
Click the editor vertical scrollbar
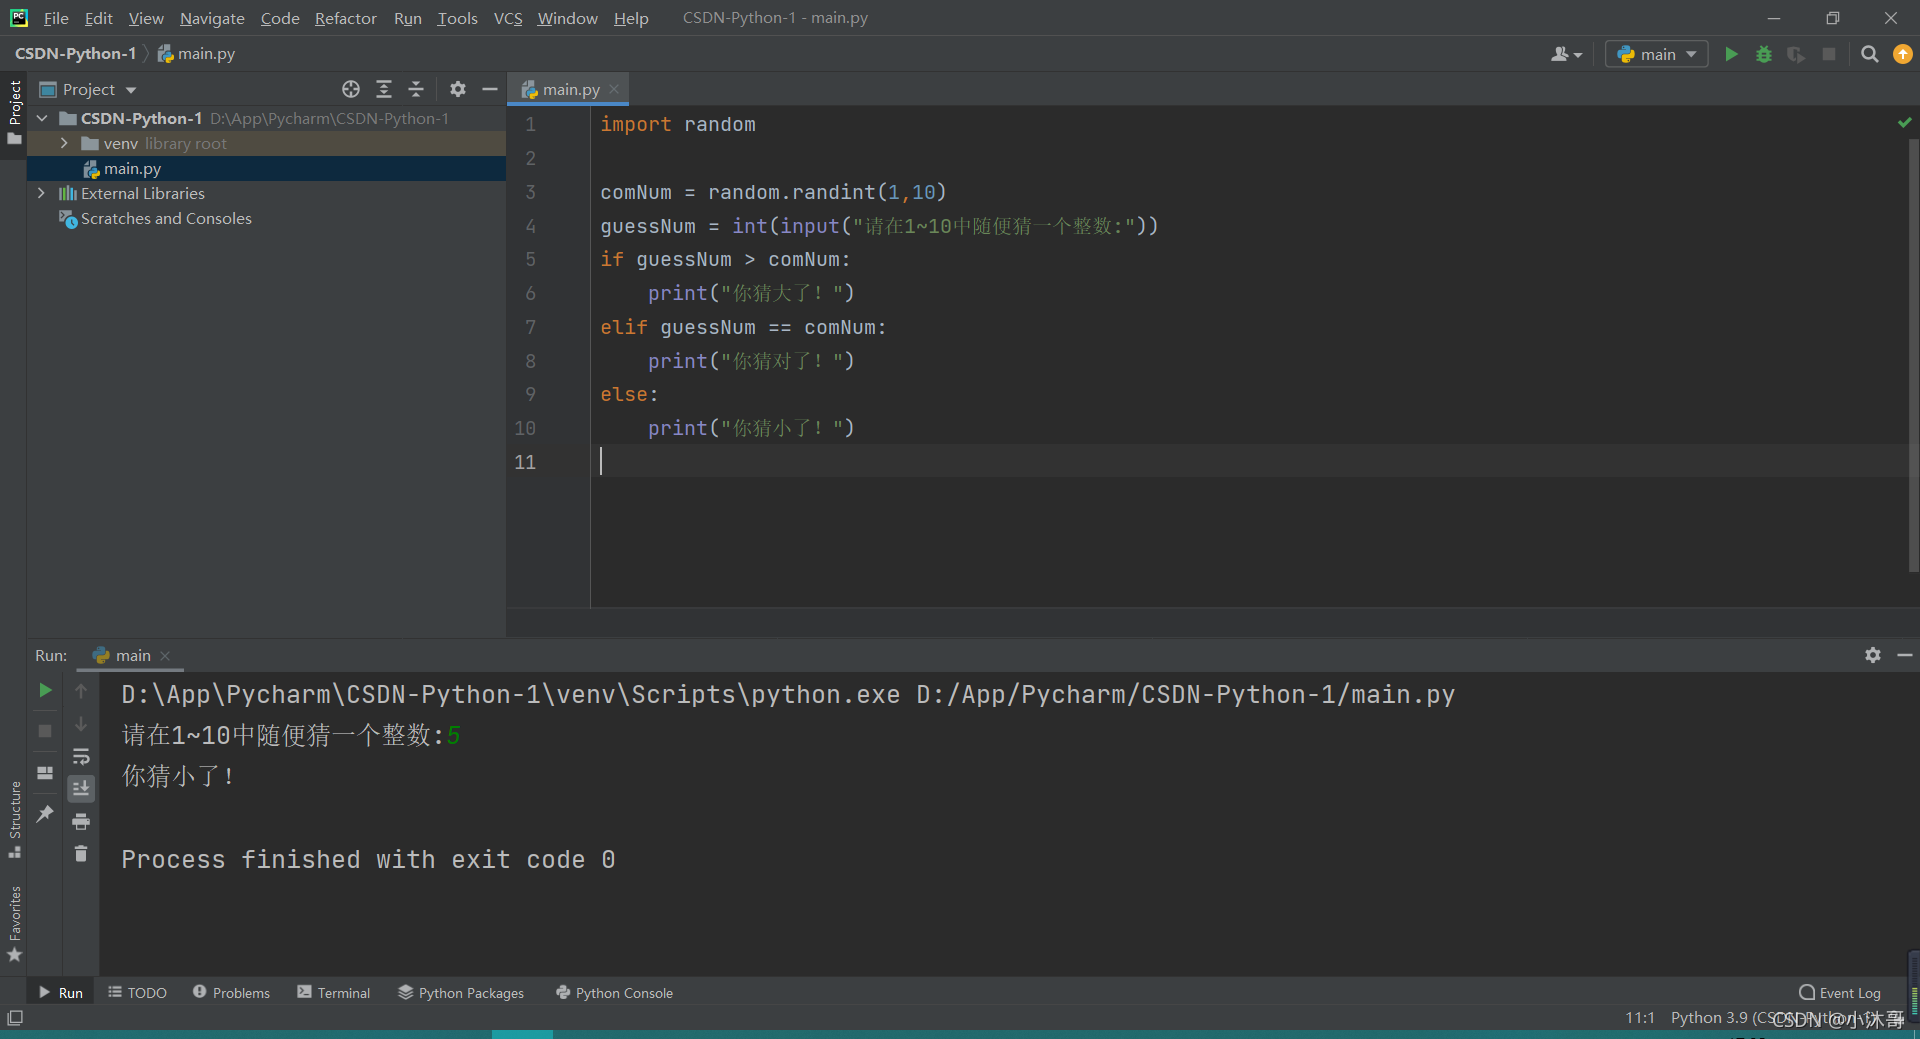pos(1913,355)
